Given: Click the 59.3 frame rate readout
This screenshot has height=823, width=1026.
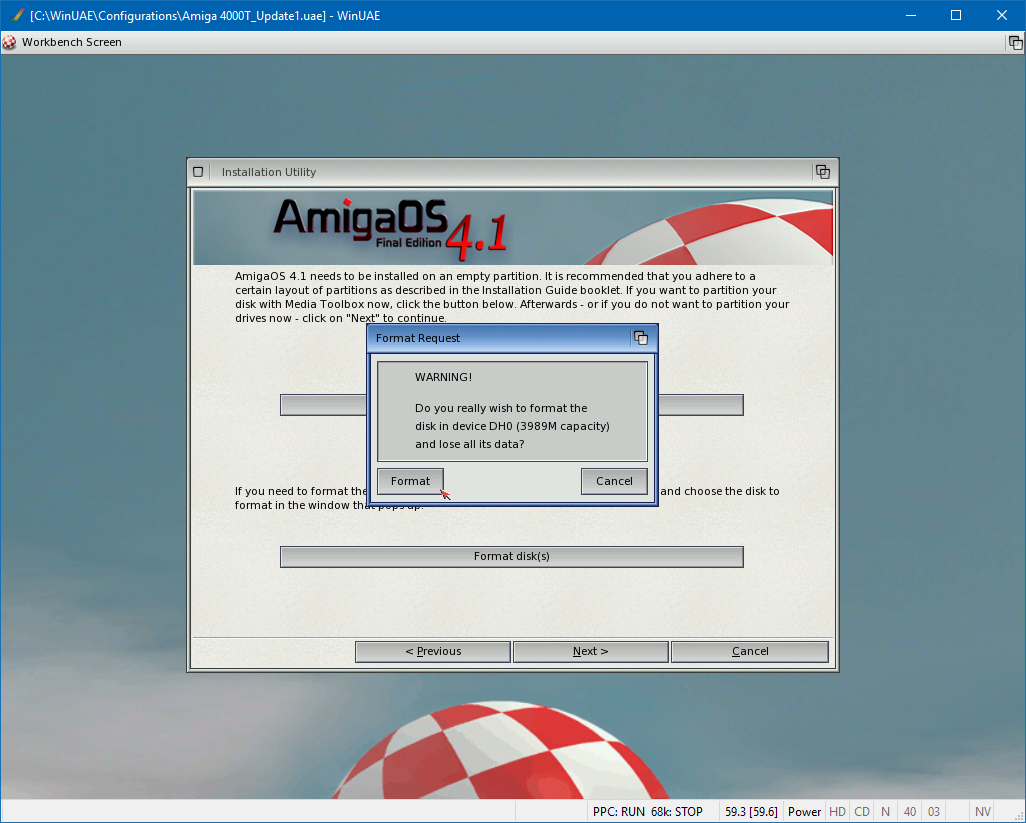Looking at the screenshot, I should 751,812.
